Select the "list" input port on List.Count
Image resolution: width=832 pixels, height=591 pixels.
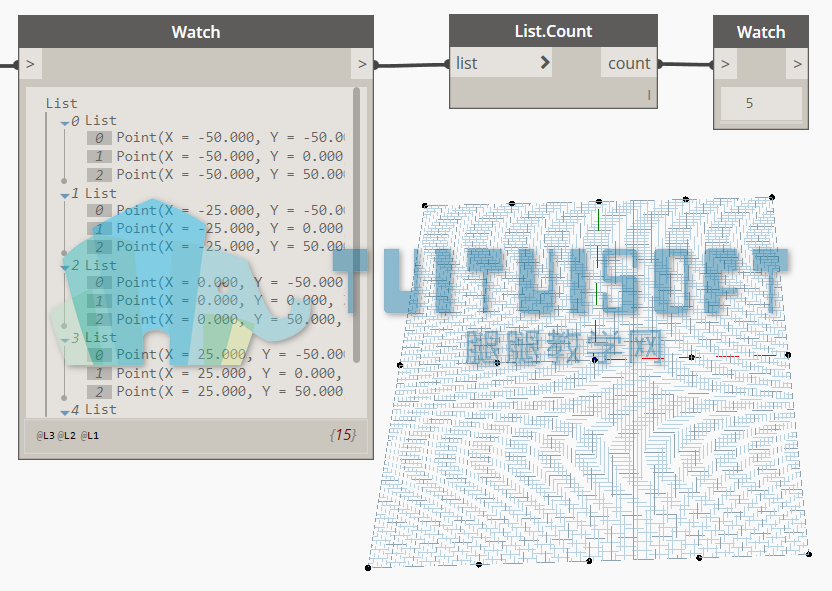point(500,63)
